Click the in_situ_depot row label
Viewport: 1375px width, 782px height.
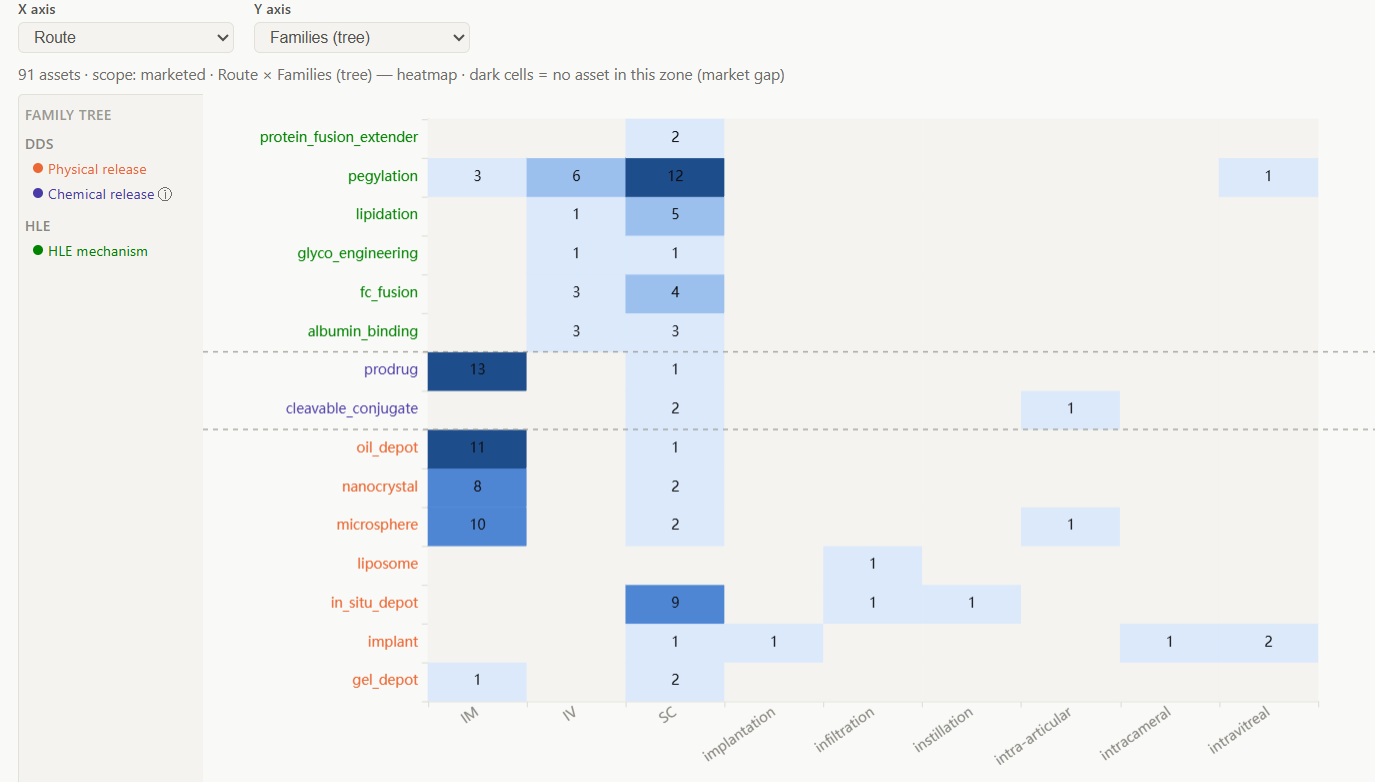tap(375, 603)
